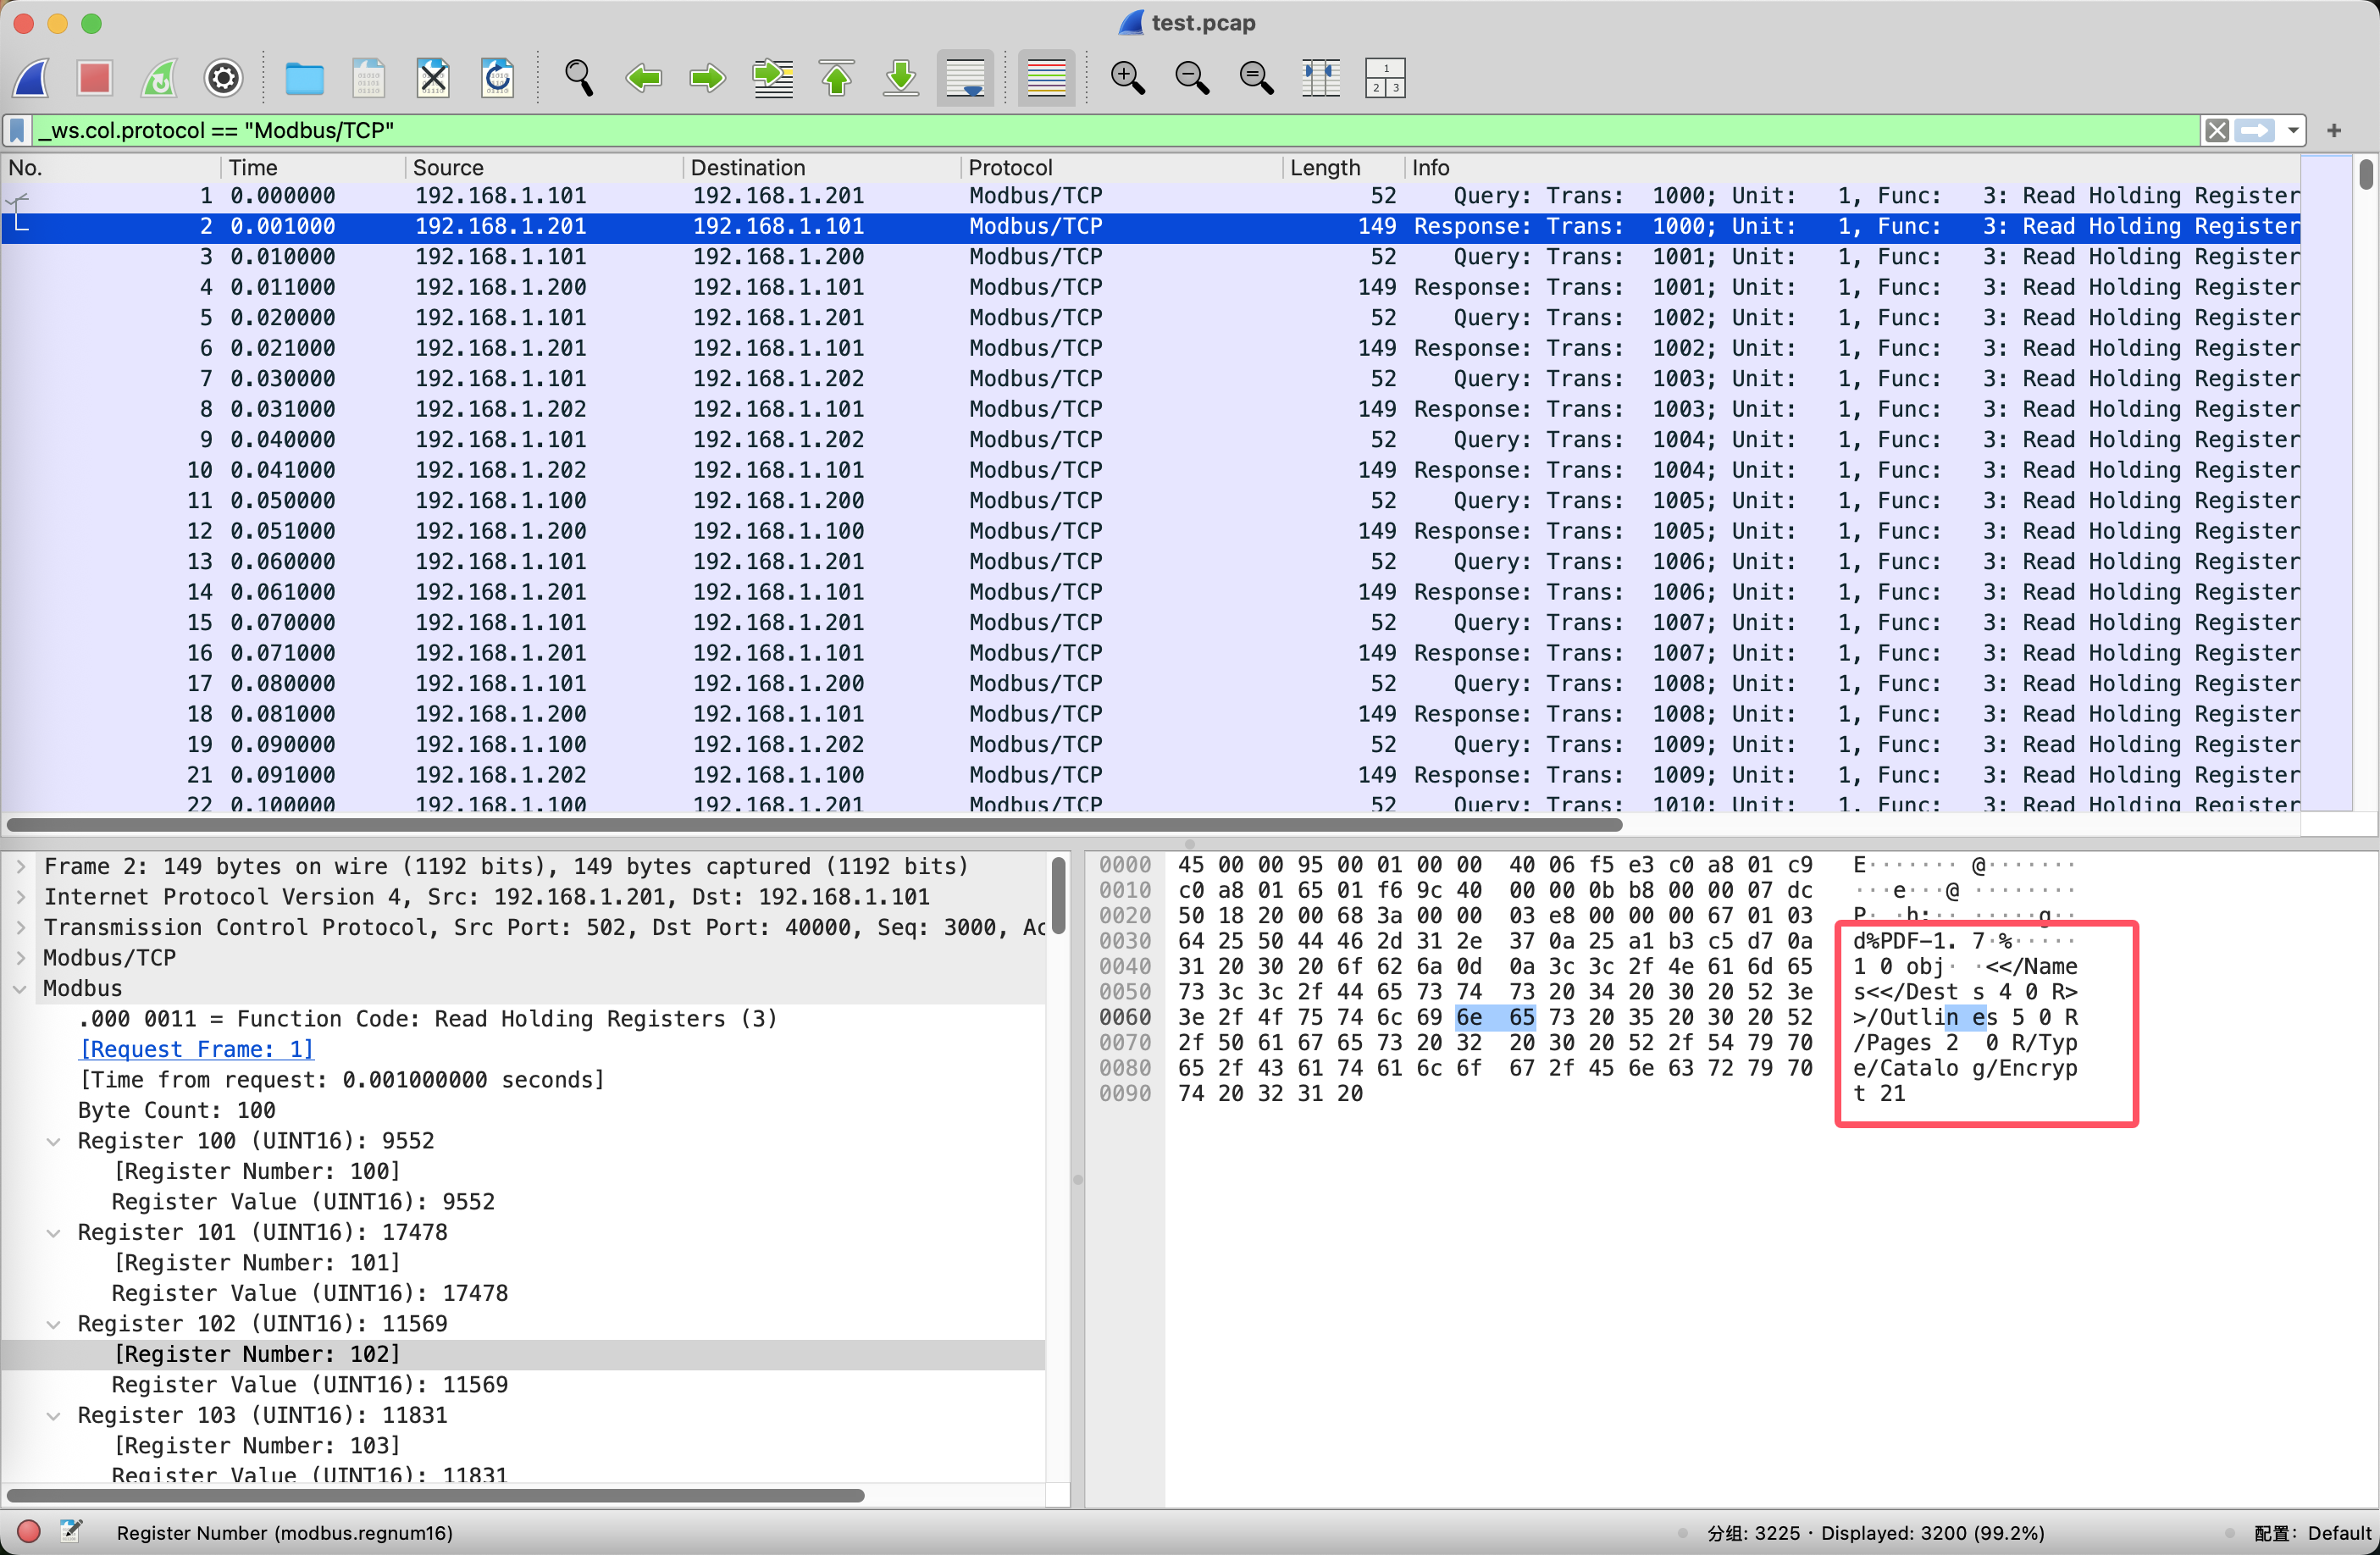Click packet details vertical scrollbar
This screenshot has height=1555, width=2380.
point(1058,894)
